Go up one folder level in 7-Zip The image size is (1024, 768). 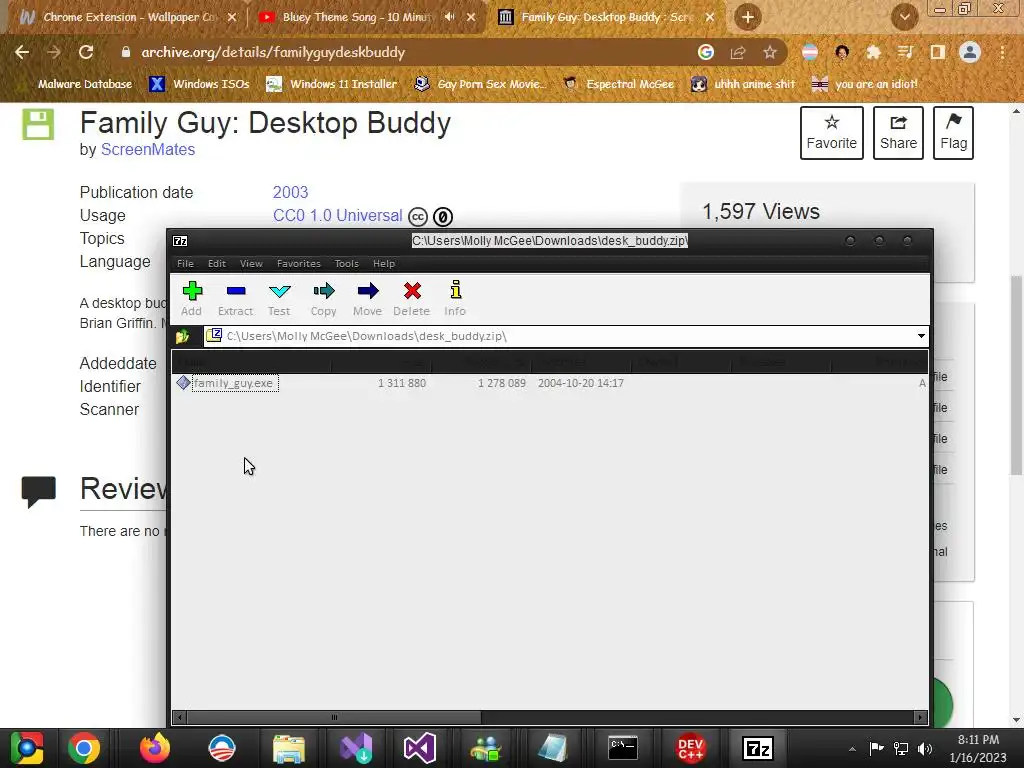tap(182, 336)
